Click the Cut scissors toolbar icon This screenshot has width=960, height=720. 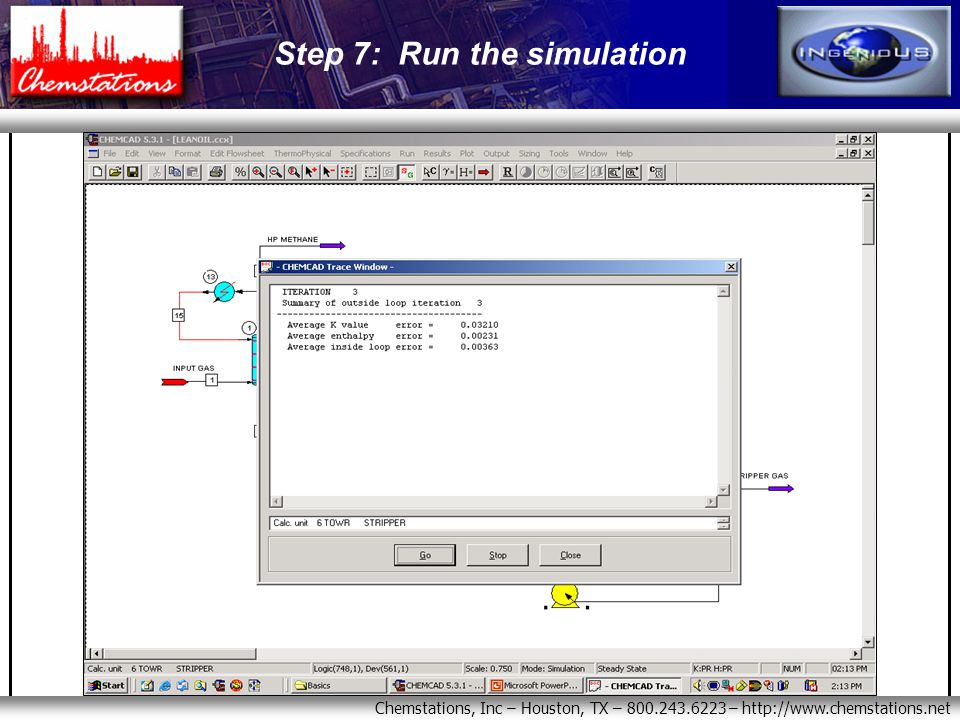[157, 172]
